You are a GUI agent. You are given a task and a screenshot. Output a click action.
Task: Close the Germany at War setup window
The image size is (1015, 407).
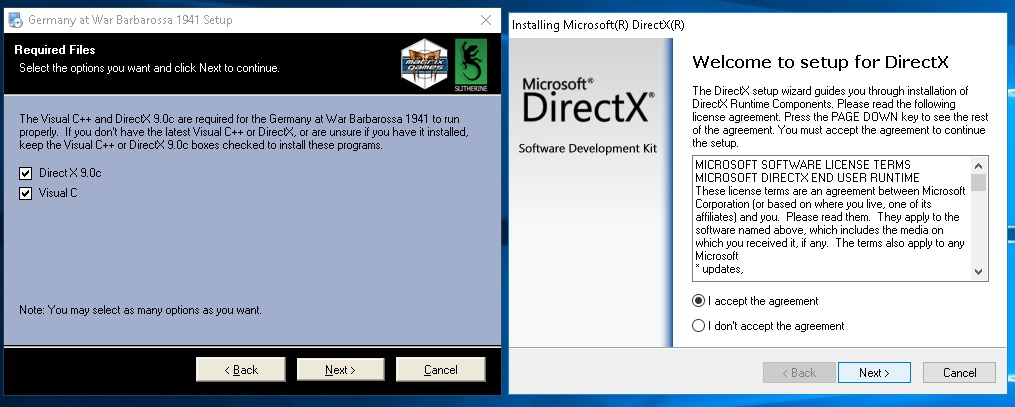tap(486, 20)
